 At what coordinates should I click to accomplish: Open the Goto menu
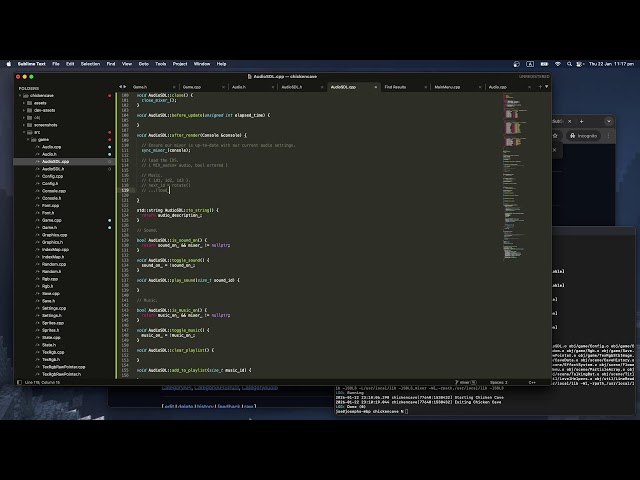(x=144, y=64)
